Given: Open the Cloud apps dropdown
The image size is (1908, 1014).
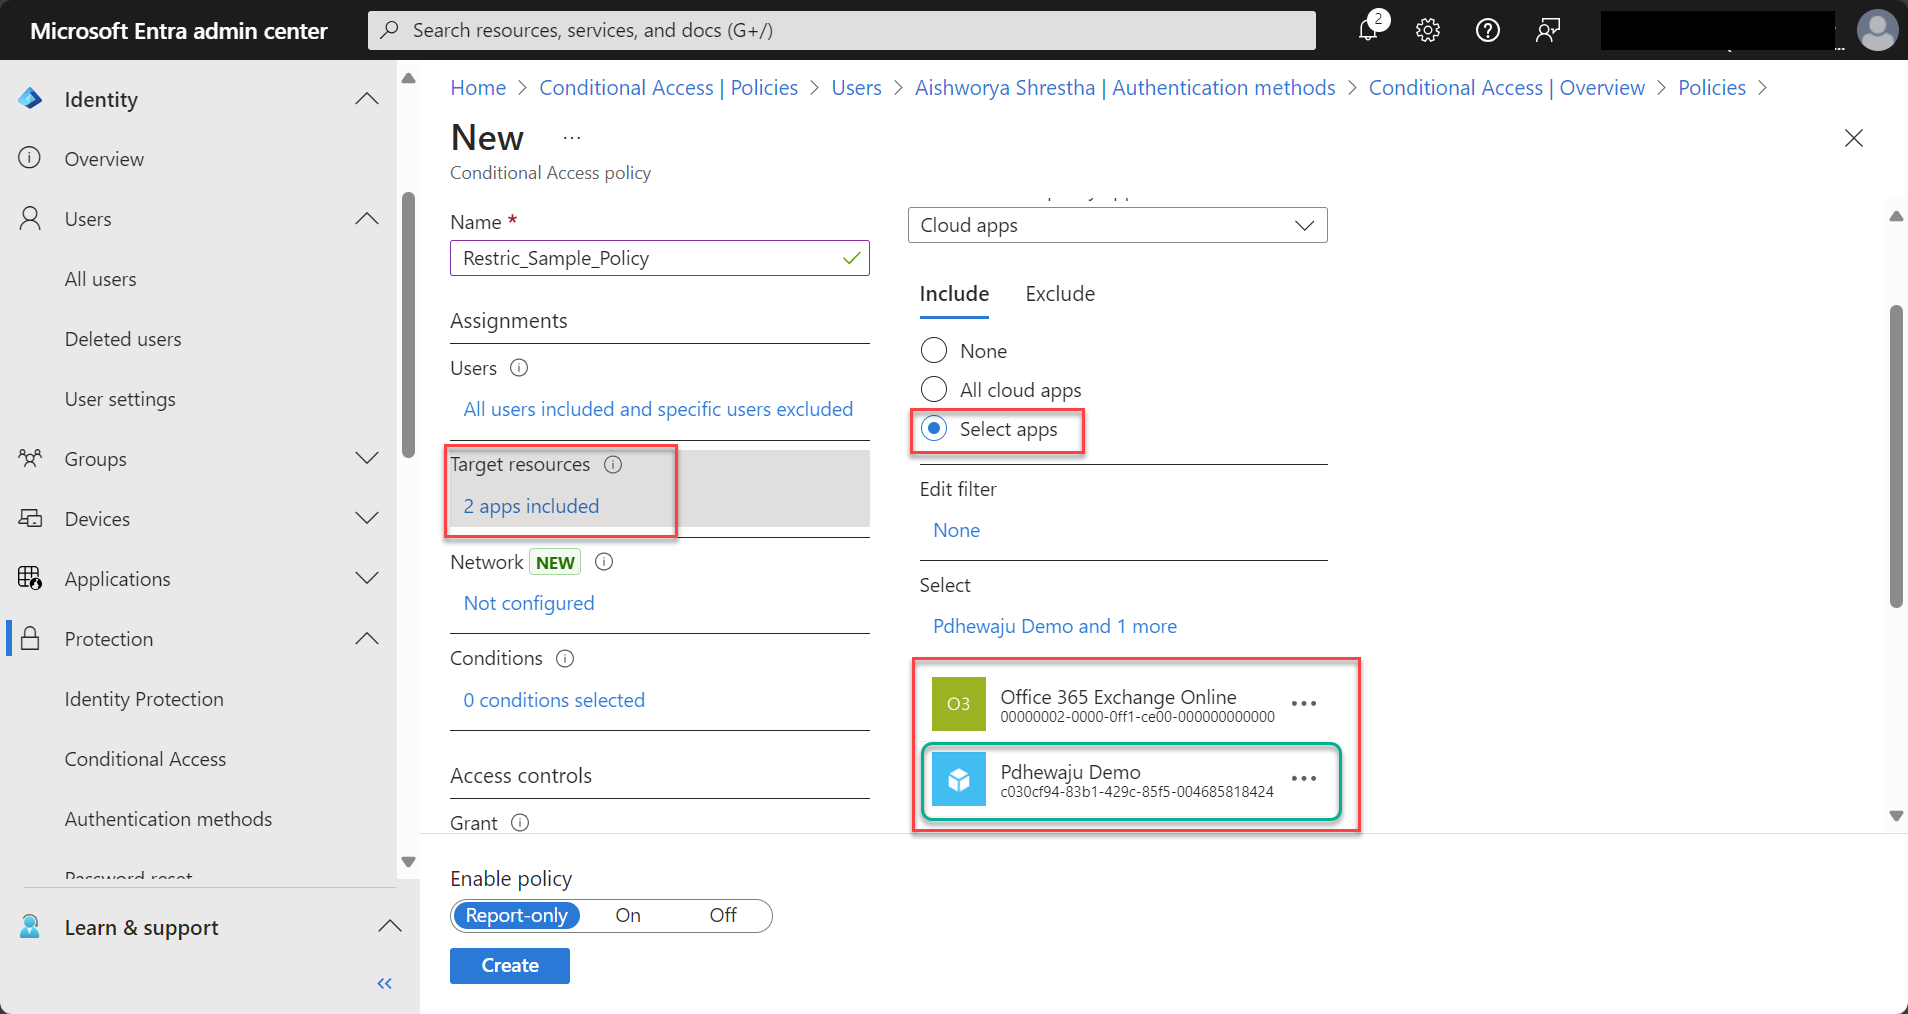Looking at the screenshot, I should click(1117, 225).
